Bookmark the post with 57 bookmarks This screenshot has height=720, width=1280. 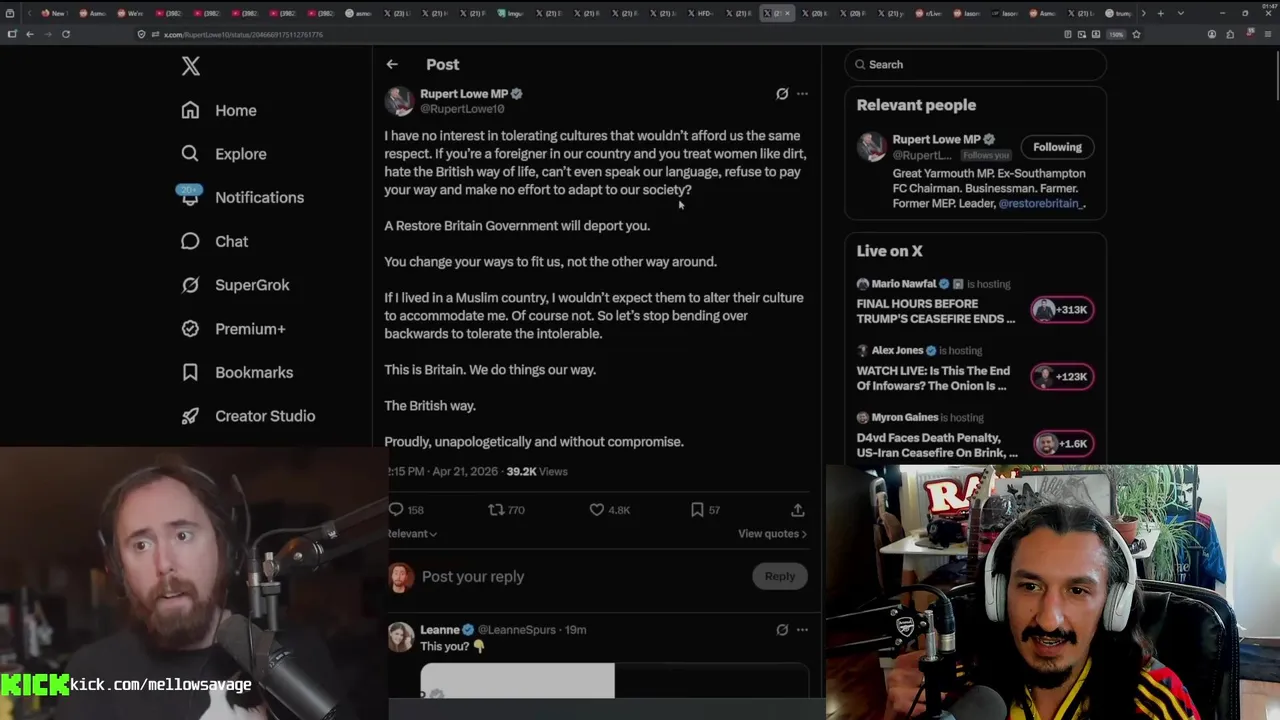point(697,510)
